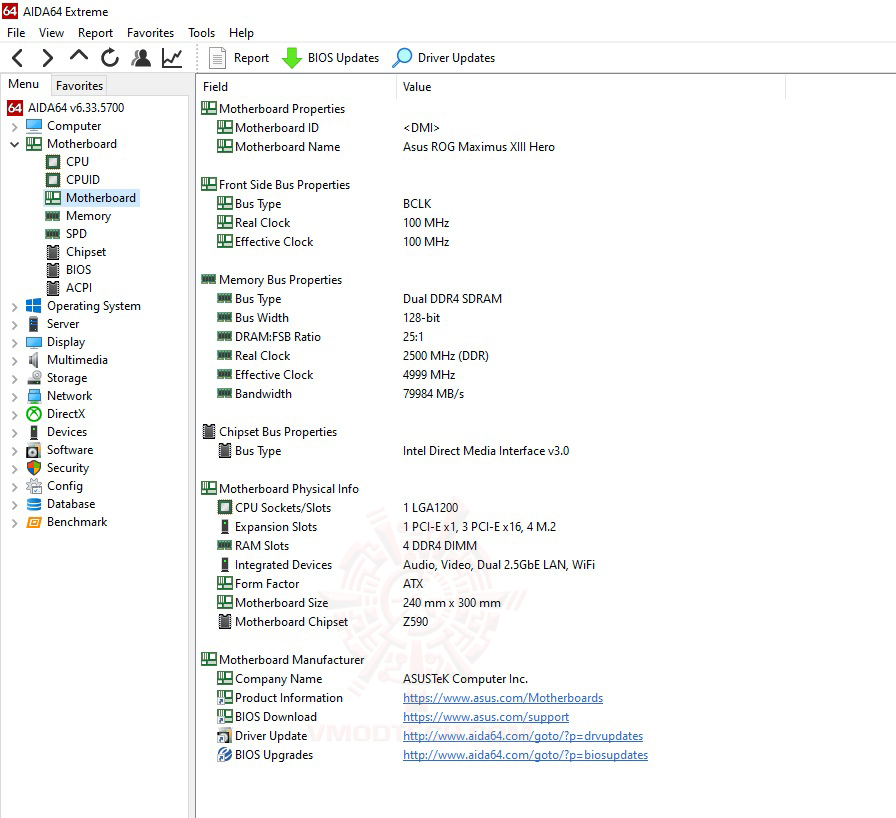Viewport: 896px width, 818px height.
Task: Expand the Network tree node
Action: coord(15,396)
